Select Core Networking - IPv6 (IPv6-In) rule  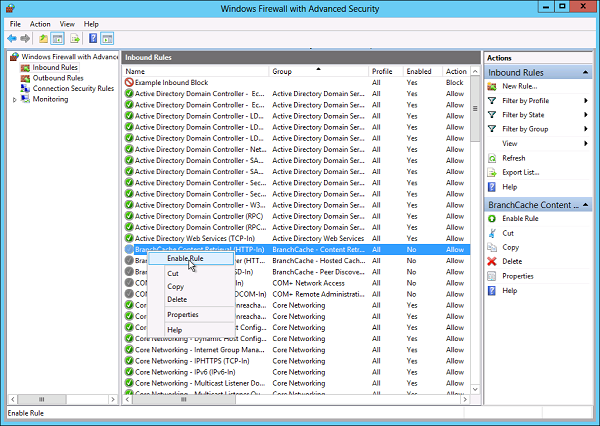point(297,372)
